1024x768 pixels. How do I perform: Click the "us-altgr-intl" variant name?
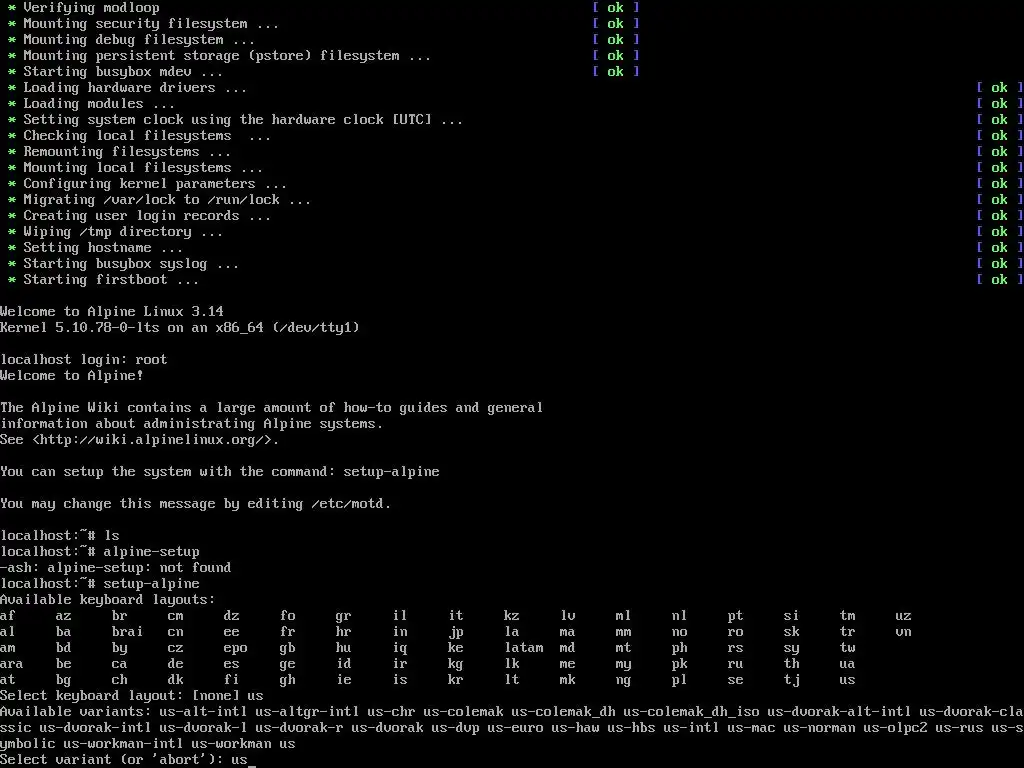(307, 712)
